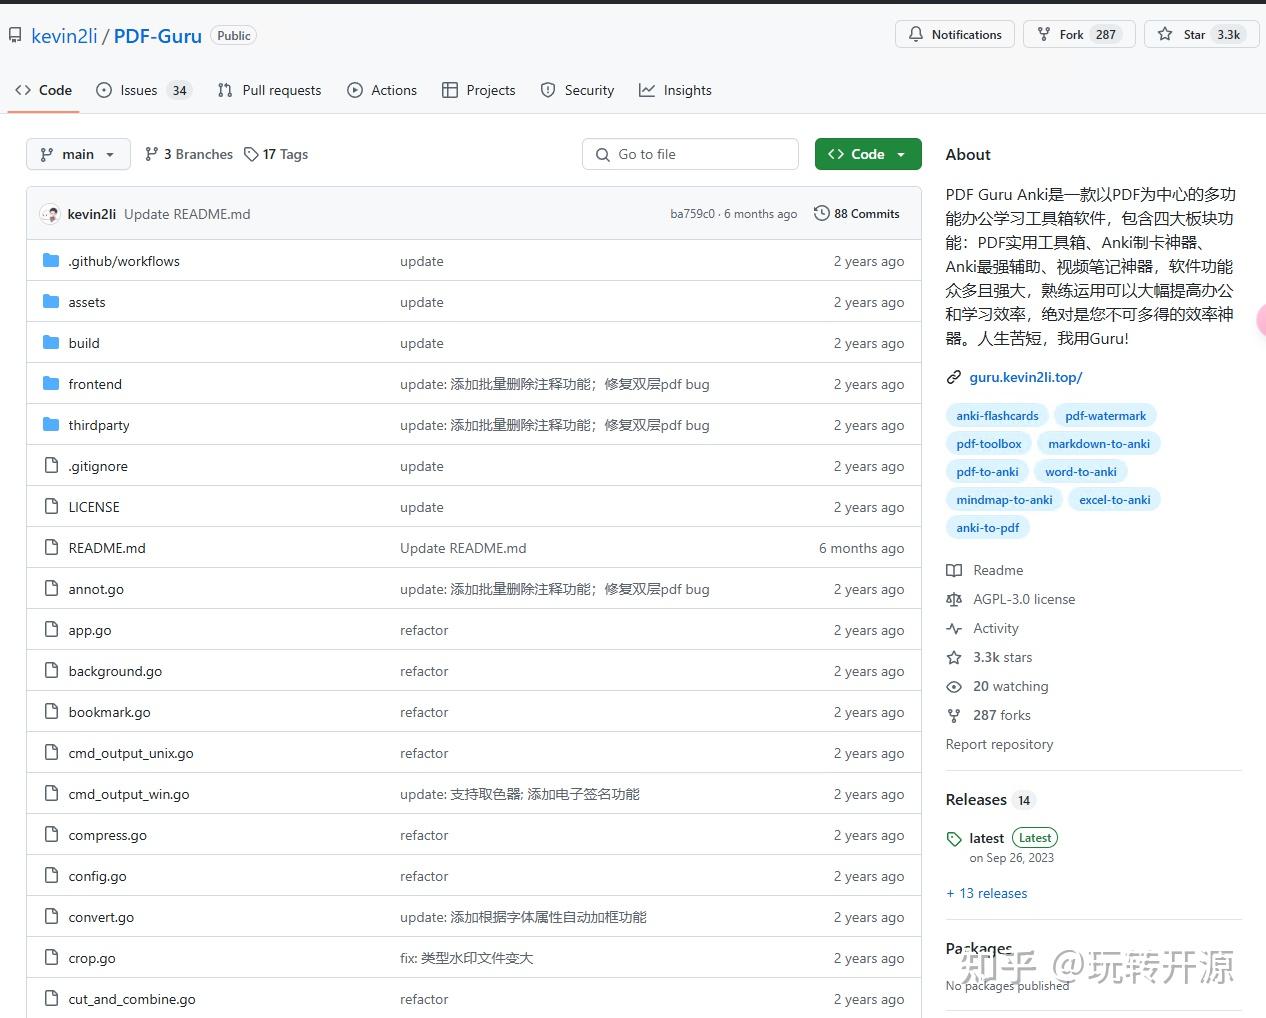Image resolution: width=1266 pixels, height=1018 pixels.
Task: Open the cmd_output_win.go file
Action: pos(129,794)
